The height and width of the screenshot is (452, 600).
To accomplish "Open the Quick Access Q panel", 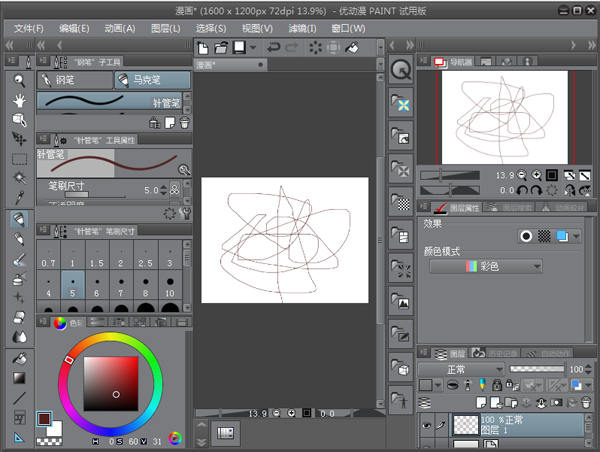I will [x=401, y=69].
